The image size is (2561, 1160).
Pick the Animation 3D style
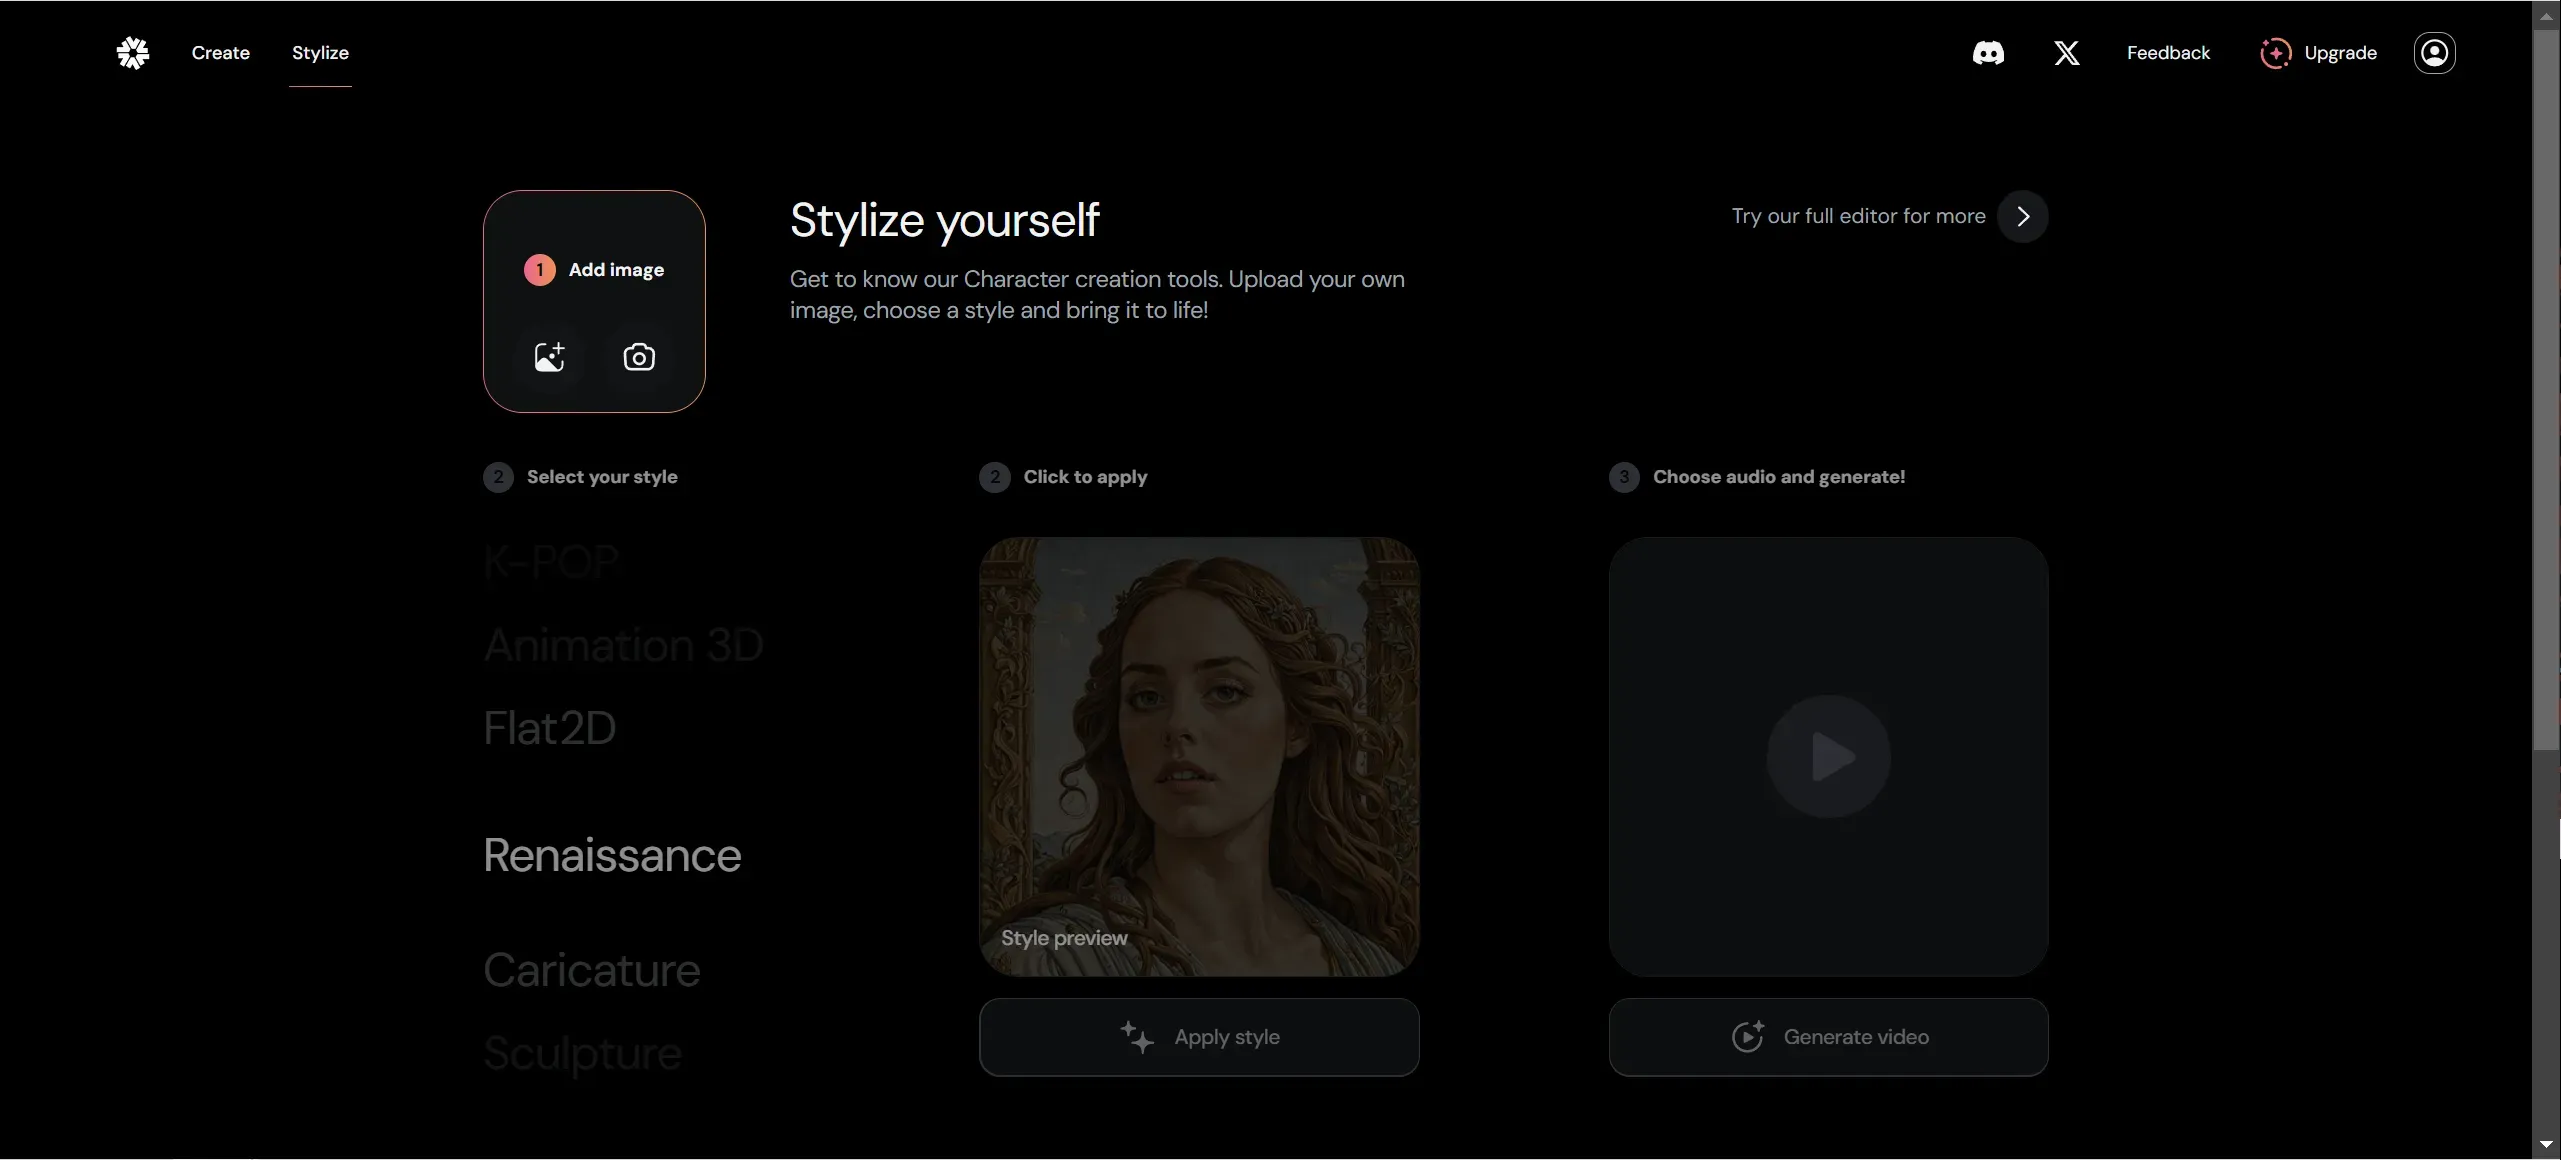(623, 645)
